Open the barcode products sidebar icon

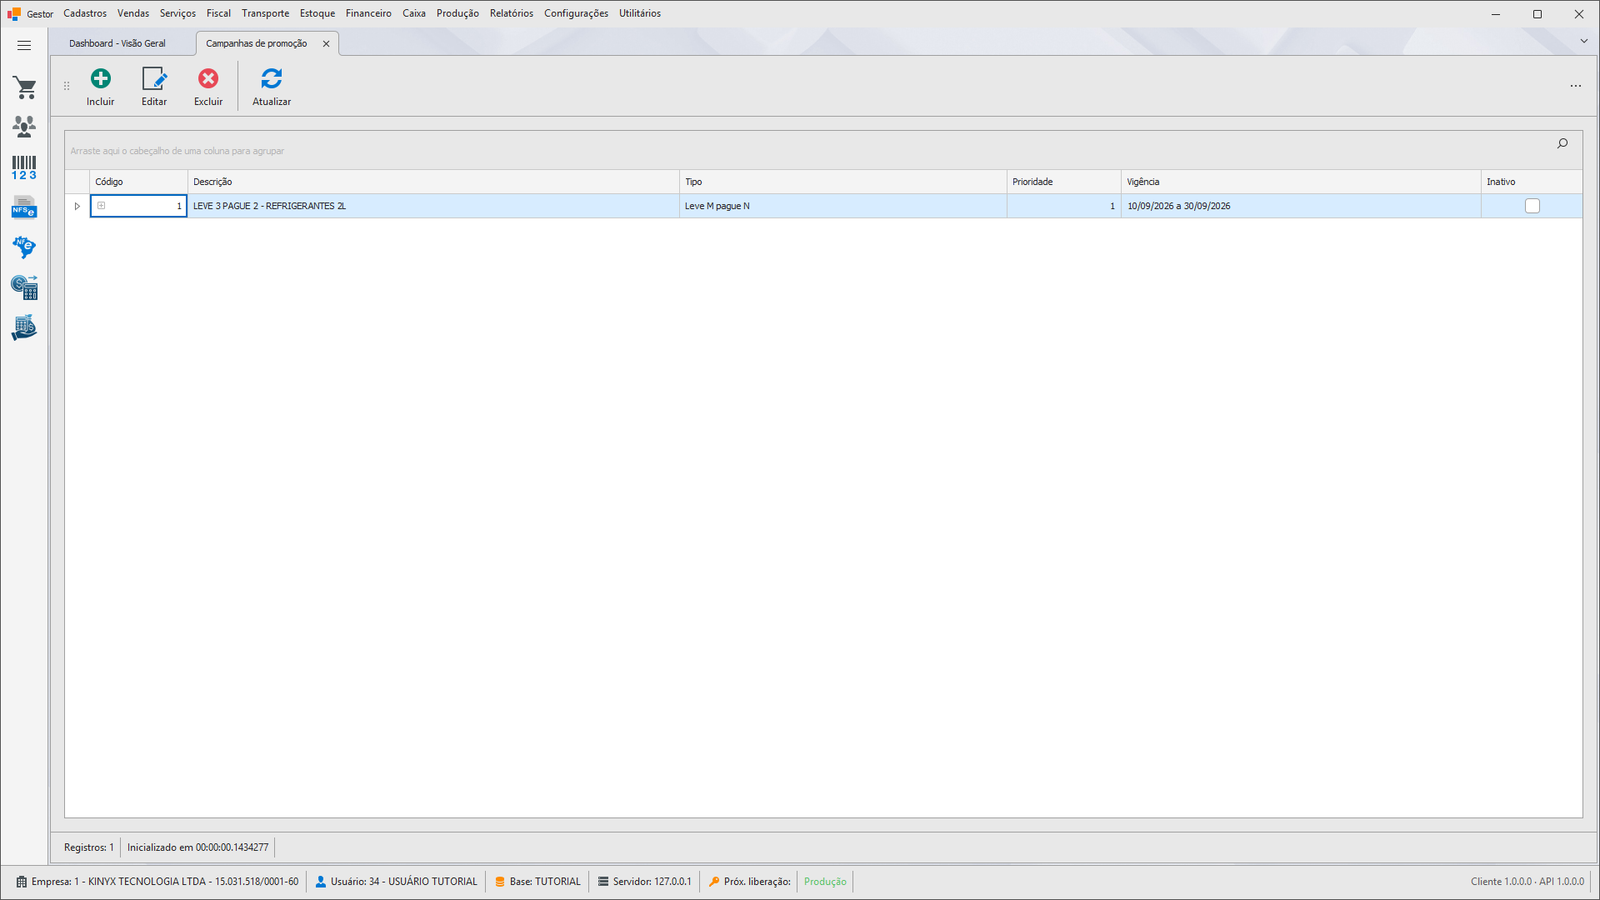click(24, 167)
